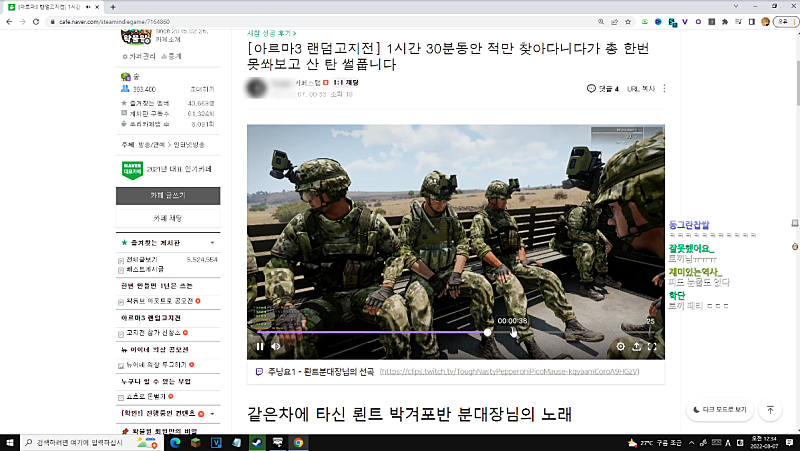The height and width of the screenshot is (451, 800).
Task: Click the category link above the post title
Action: [271, 33]
